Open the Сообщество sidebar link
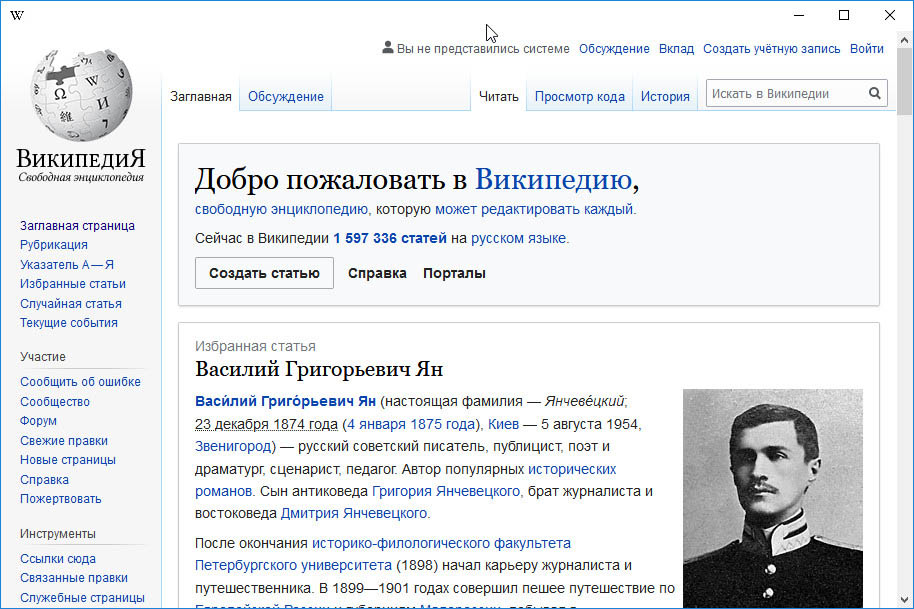The image size is (914, 609). pyautogui.click(x=55, y=402)
